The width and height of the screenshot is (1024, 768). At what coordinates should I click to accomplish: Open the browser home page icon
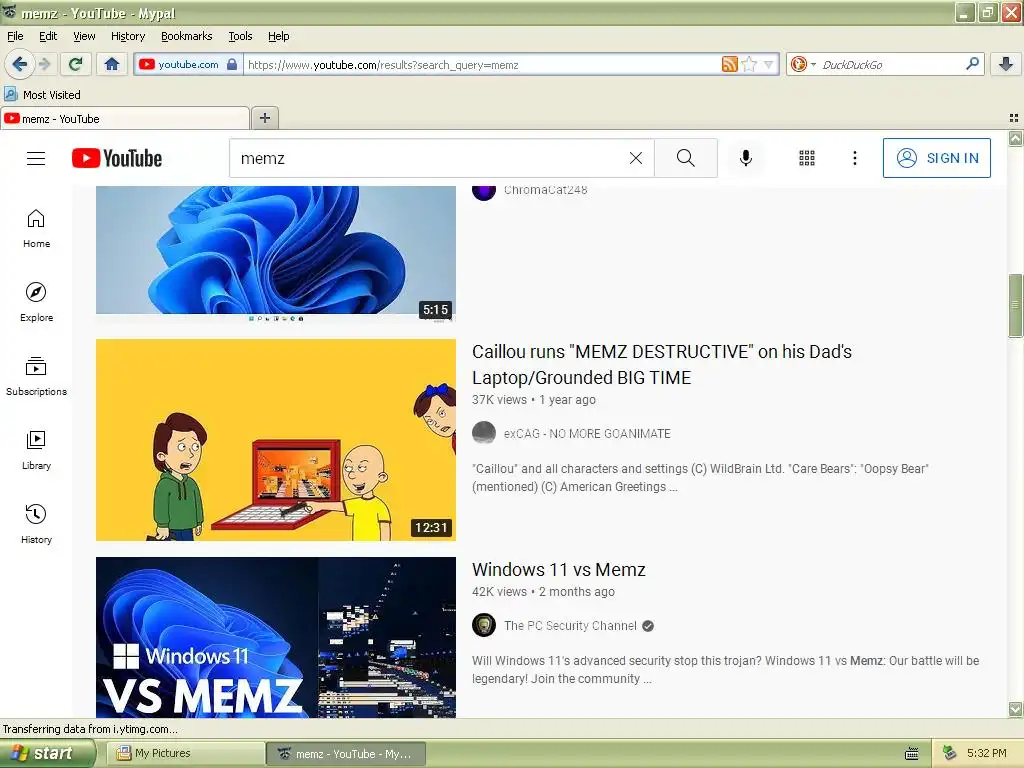[x=112, y=64]
